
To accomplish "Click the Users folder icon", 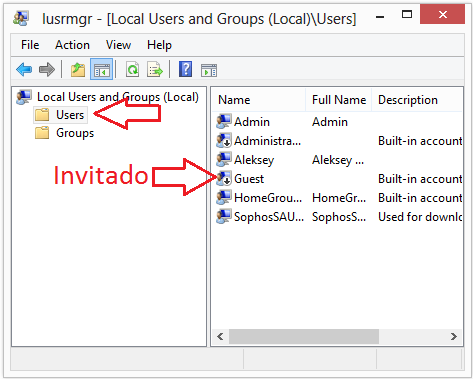I will pyautogui.click(x=42, y=115).
